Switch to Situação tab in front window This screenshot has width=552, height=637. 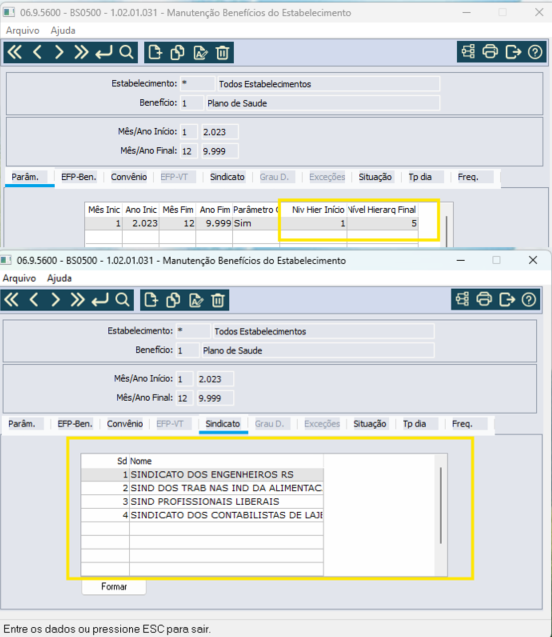370,424
